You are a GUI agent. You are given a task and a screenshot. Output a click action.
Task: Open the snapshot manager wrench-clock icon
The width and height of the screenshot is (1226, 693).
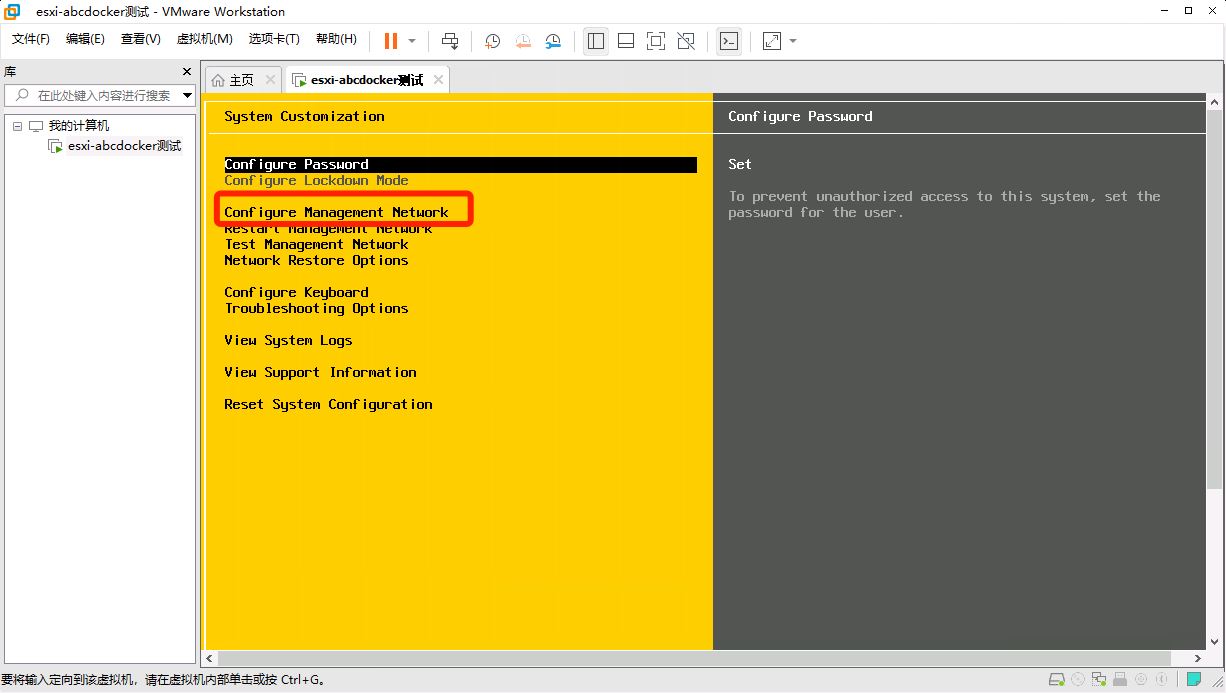(x=553, y=41)
